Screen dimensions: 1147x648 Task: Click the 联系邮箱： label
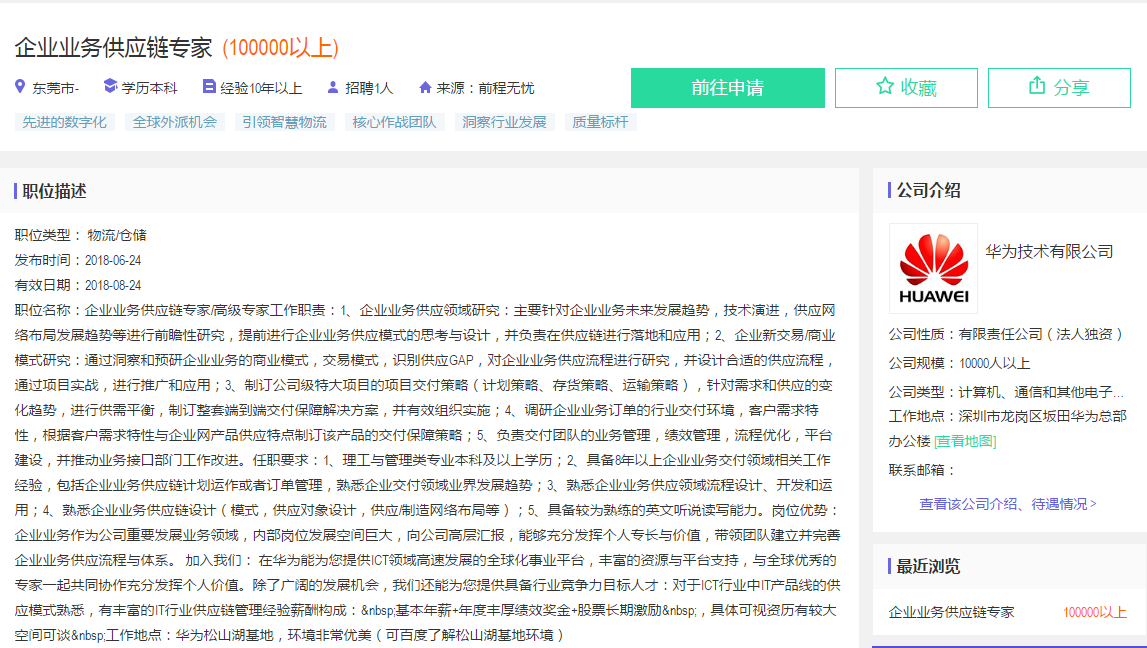pyautogui.click(x=922, y=470)
